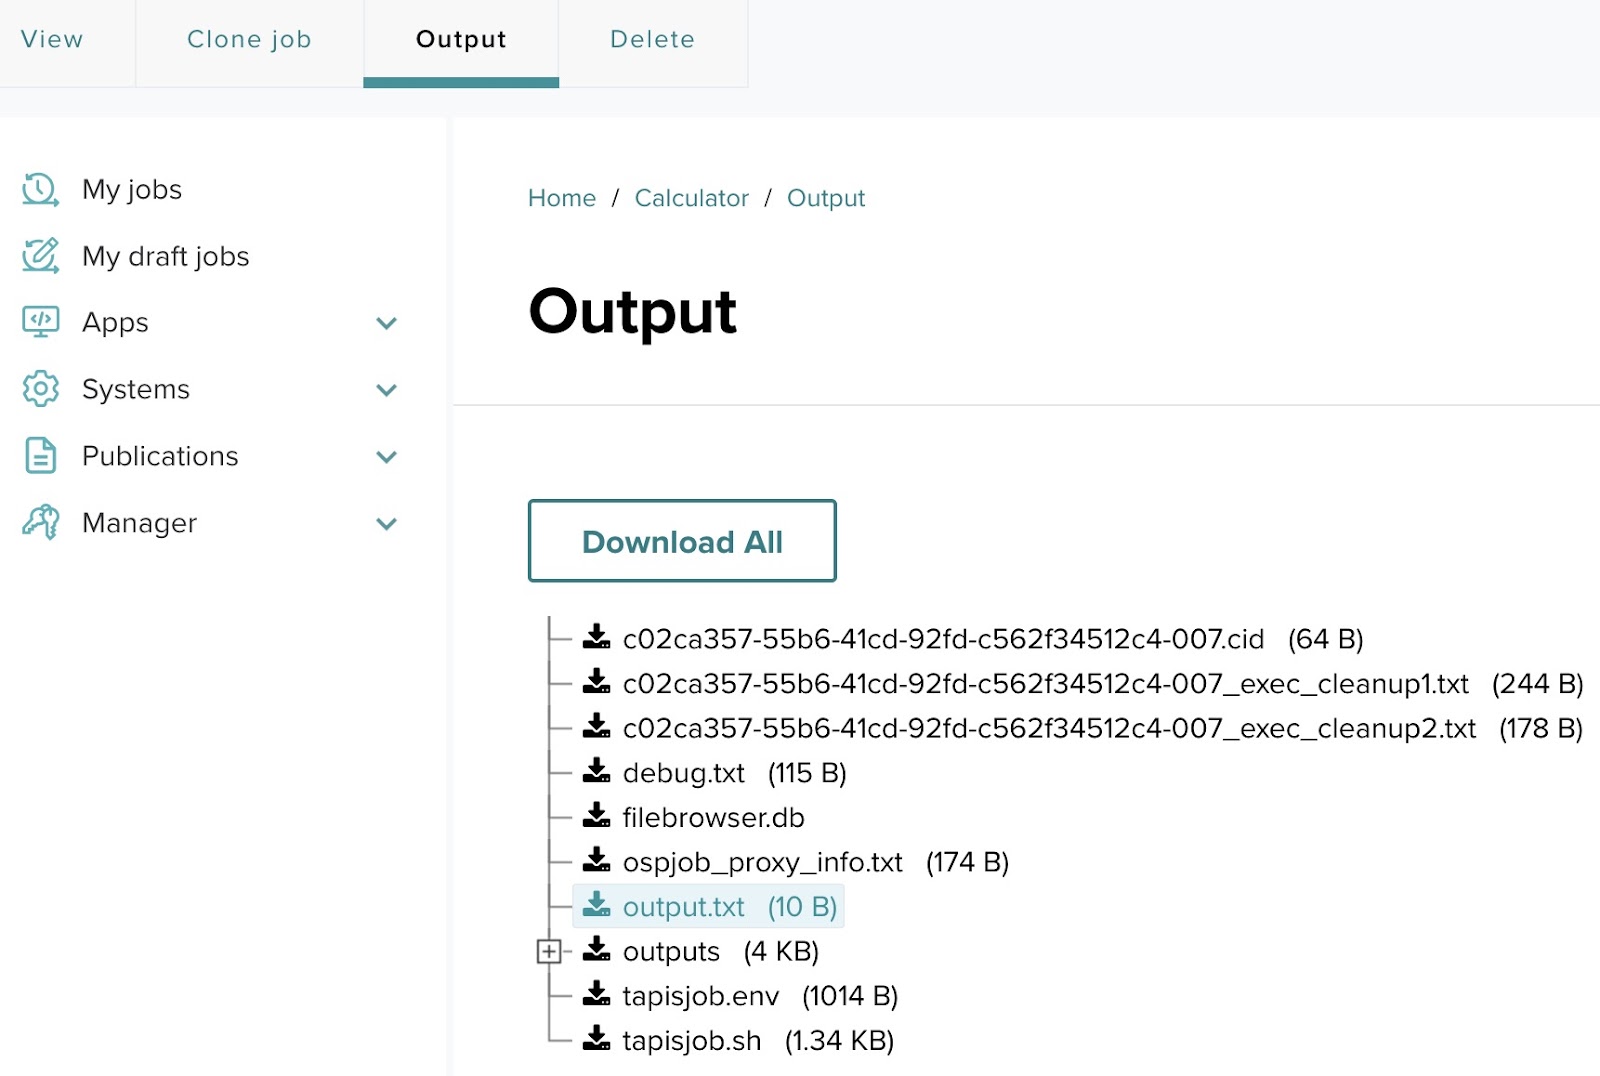Click the My draft jobs pencil icon

(40, 256)
